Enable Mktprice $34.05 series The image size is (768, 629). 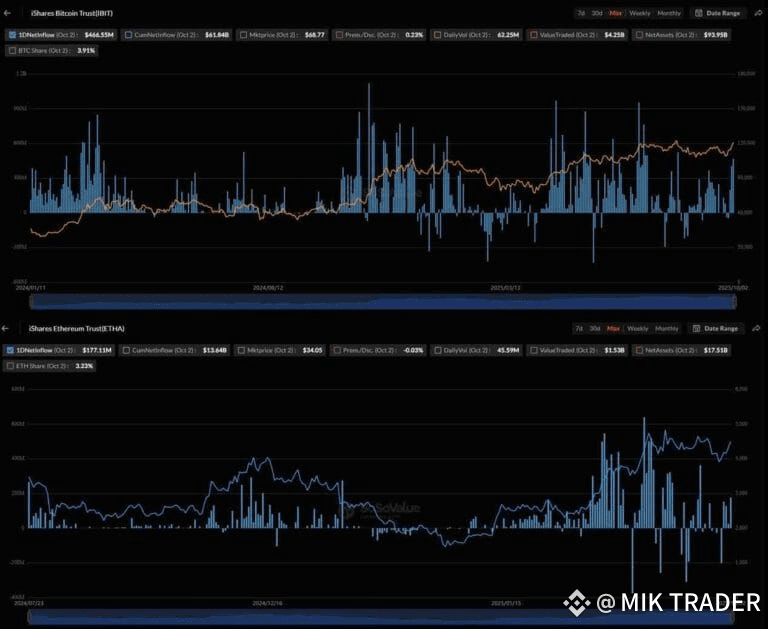(x=241, y=350)
